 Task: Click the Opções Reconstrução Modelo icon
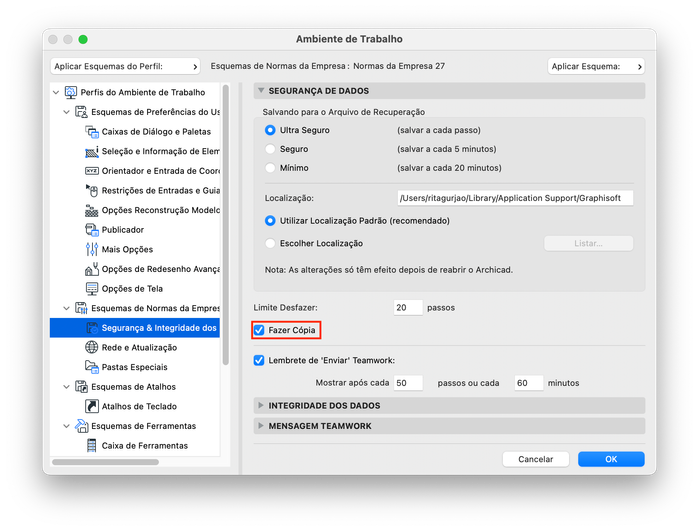[92, 210]
